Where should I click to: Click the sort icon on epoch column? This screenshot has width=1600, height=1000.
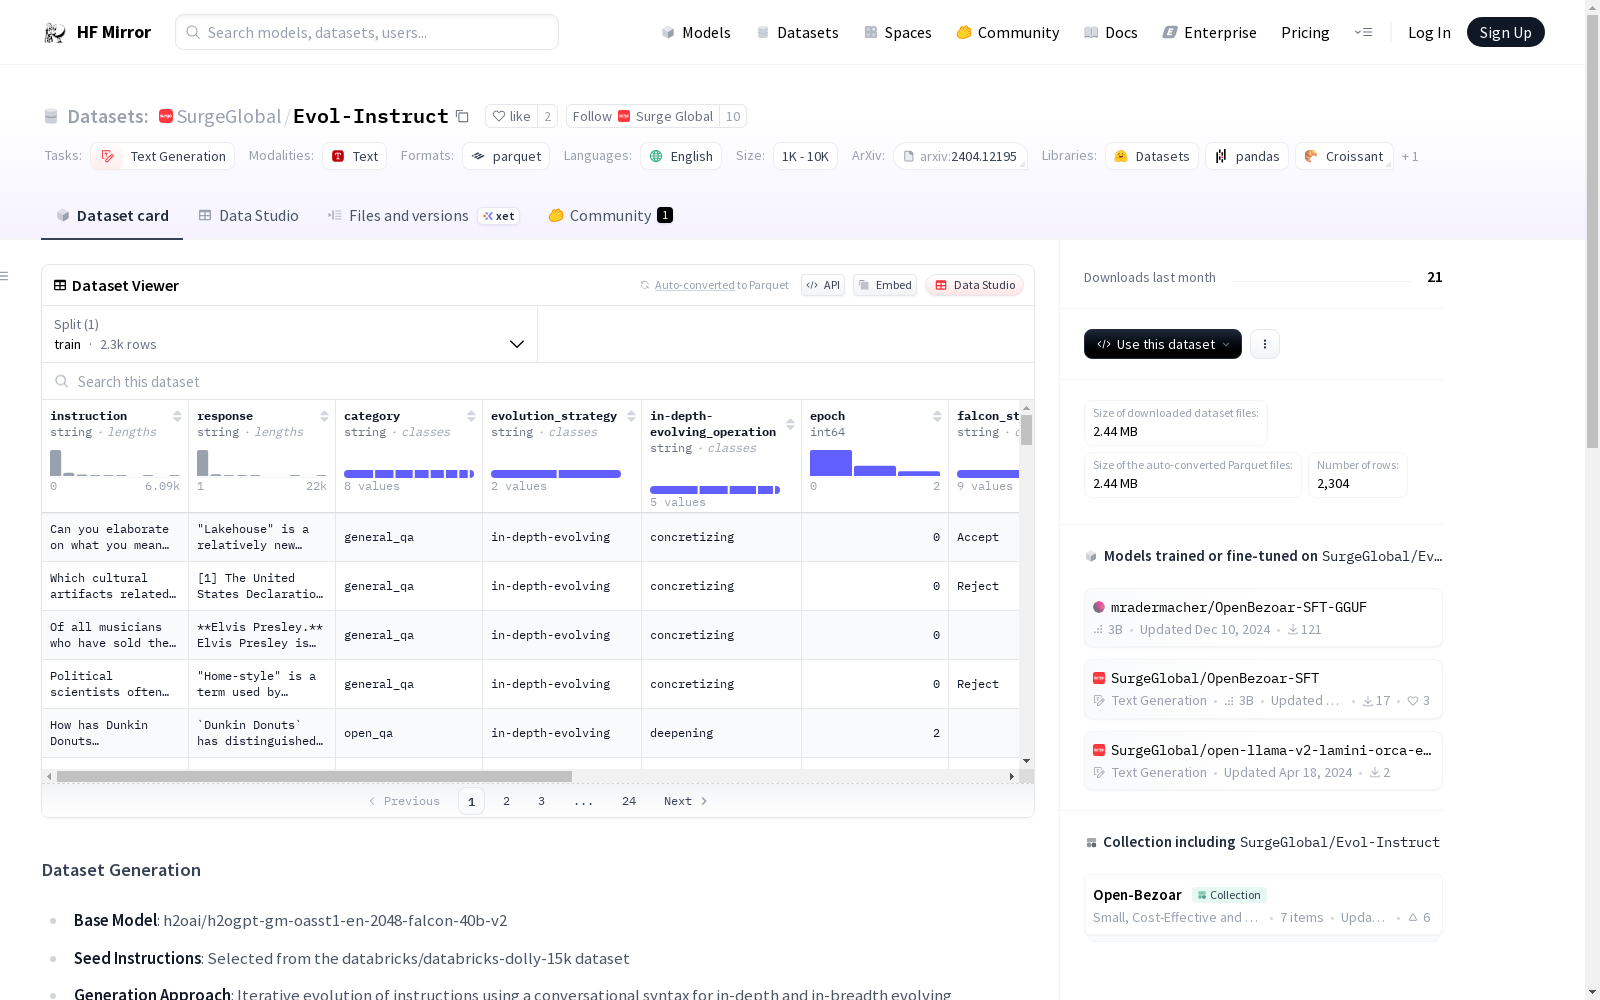coord(937,416)
